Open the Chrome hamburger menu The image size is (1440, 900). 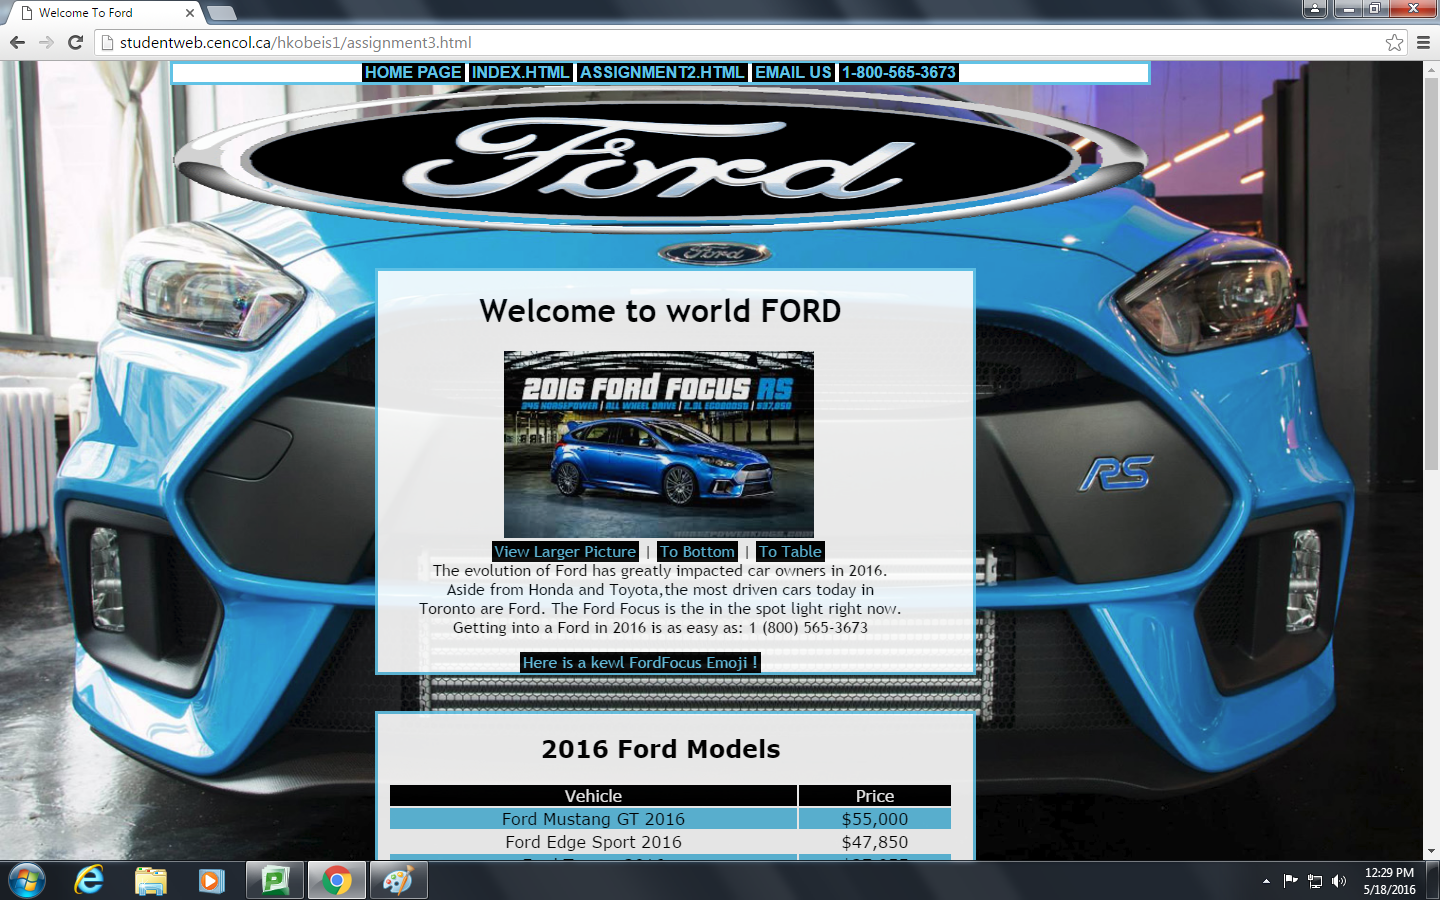[1423, 42]
